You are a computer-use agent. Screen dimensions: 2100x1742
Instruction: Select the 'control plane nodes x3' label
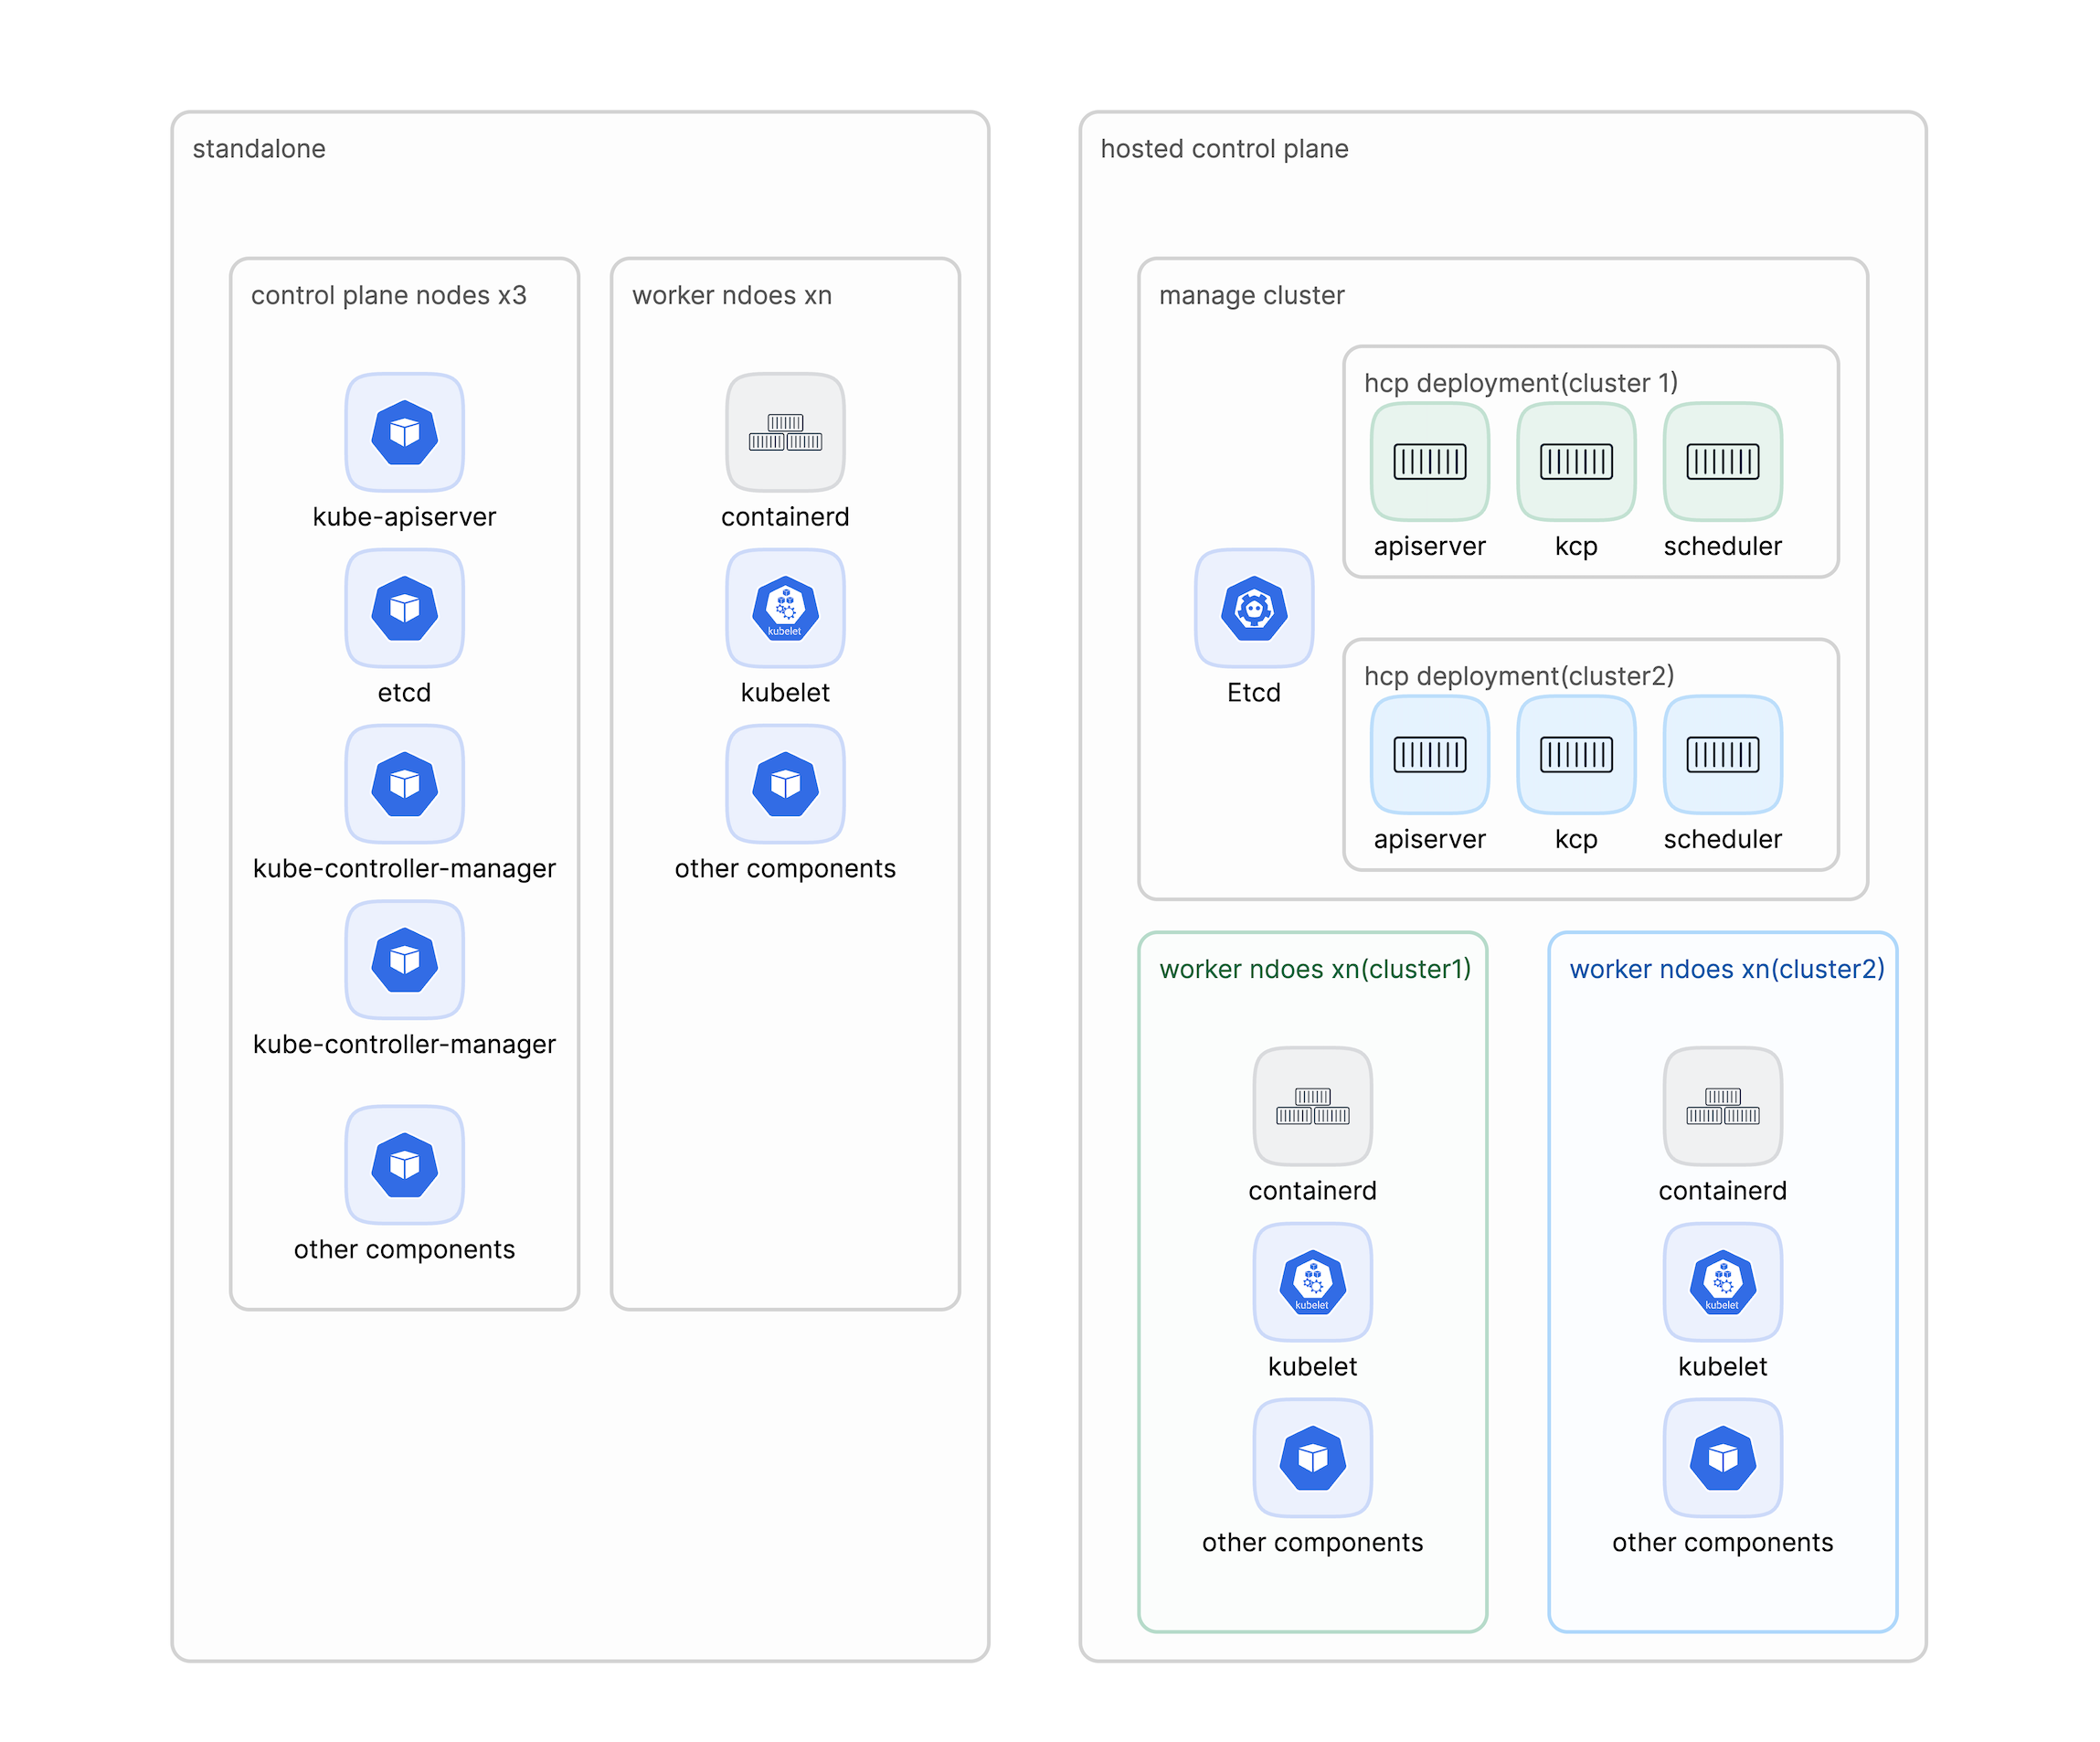[388, 295]
